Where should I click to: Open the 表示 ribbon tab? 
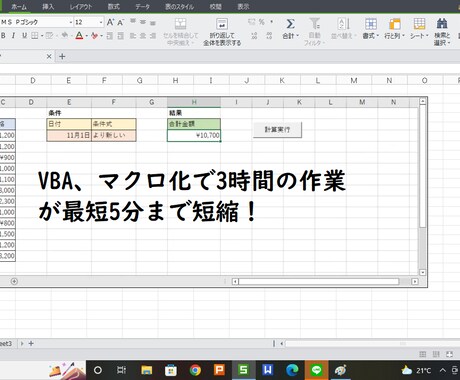(243, 7)
